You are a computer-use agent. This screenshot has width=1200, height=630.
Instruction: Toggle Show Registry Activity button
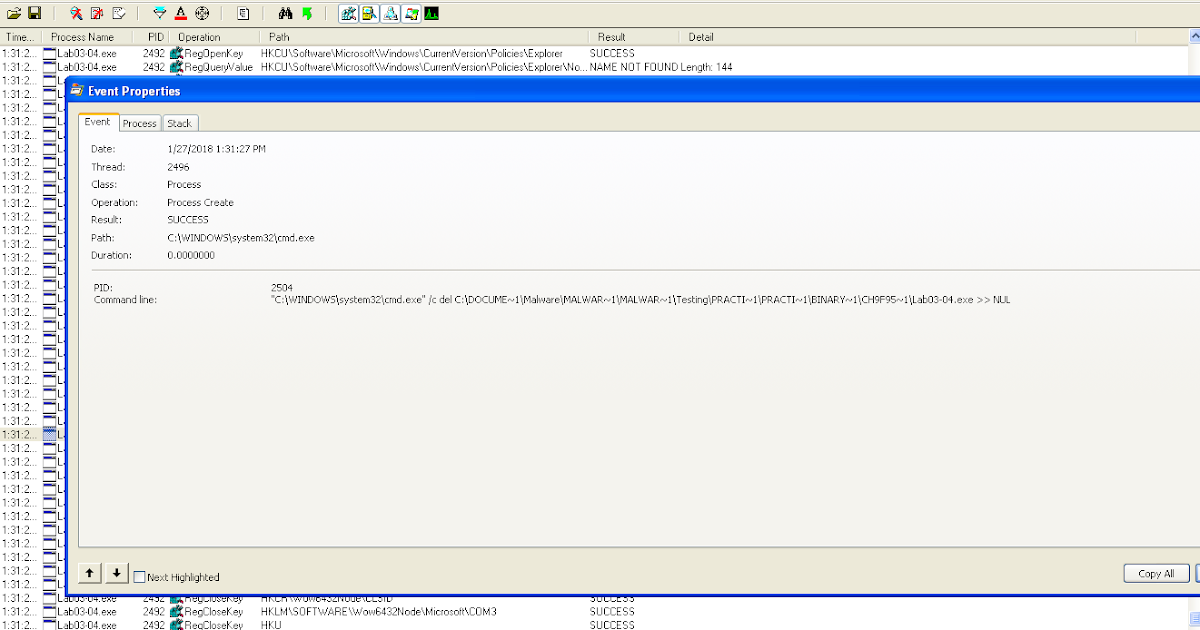point(348,13)
